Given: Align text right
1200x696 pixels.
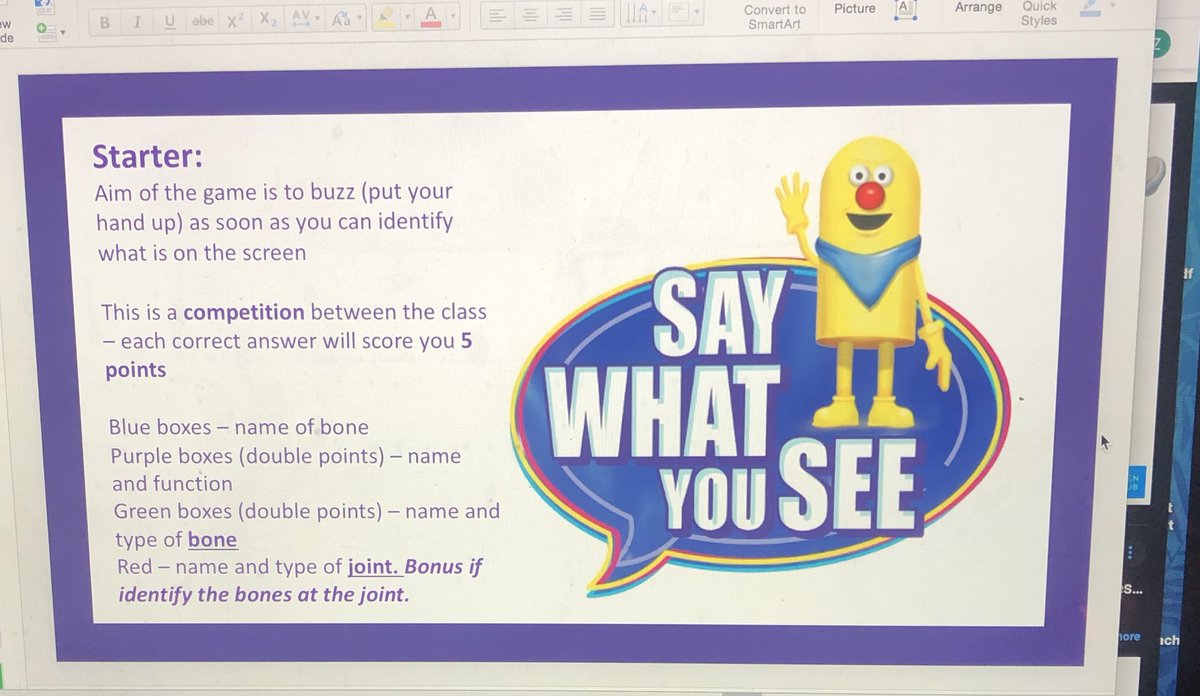Looking at the screenshot, I should click(x=564, y=15).
